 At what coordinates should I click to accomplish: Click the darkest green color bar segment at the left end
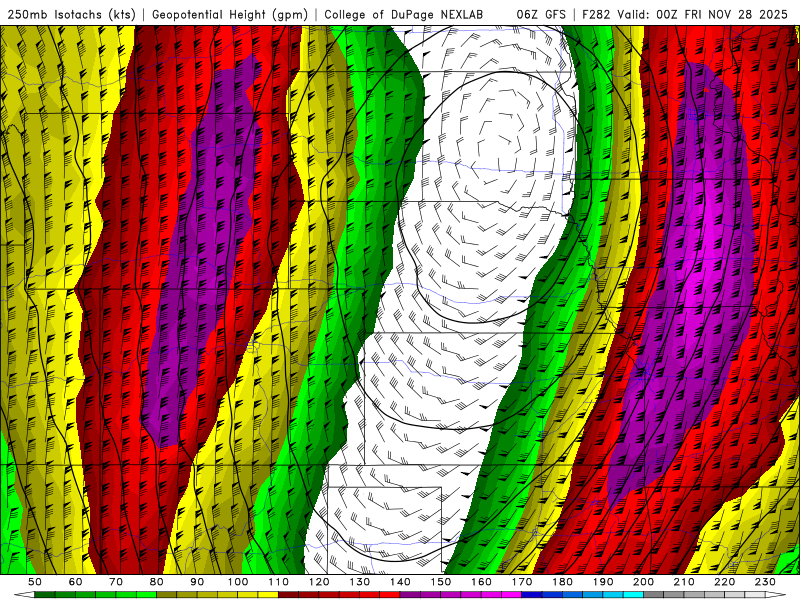point(44,595)
